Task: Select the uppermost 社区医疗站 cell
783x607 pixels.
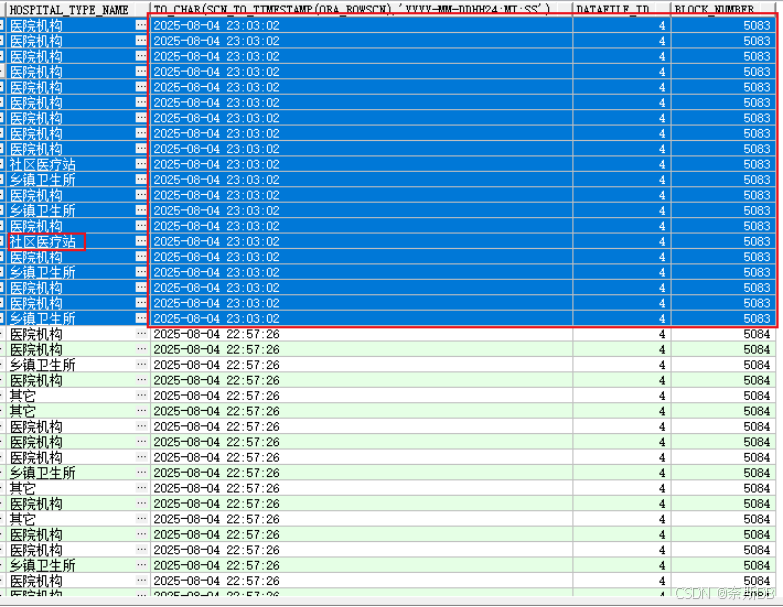Action: 71,164
